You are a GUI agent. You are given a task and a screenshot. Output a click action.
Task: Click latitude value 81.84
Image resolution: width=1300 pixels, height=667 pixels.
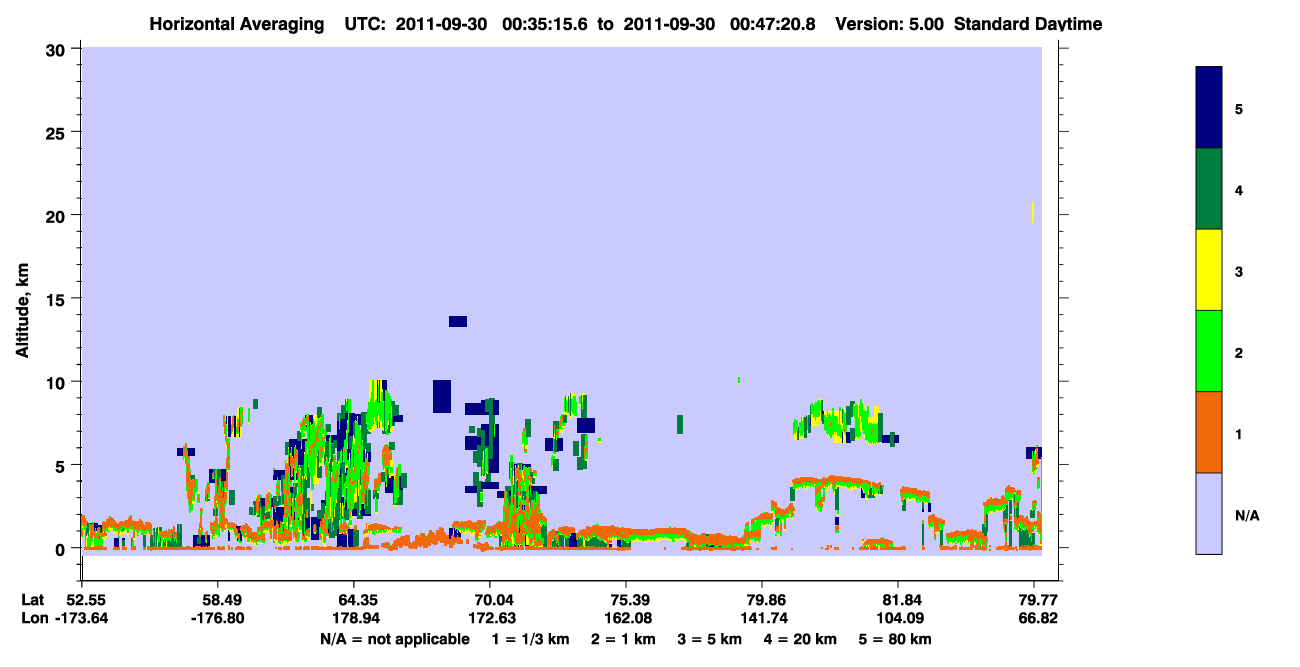[x=898, y=600]
